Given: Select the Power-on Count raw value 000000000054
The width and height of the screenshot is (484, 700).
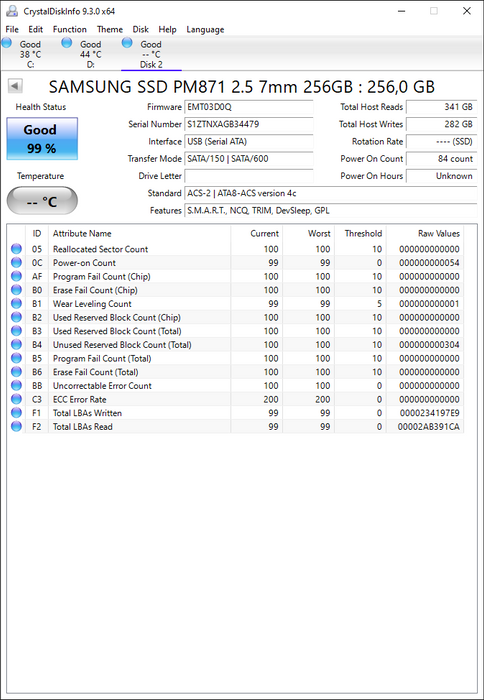Looking at the screenshot, I should [429, 263].
